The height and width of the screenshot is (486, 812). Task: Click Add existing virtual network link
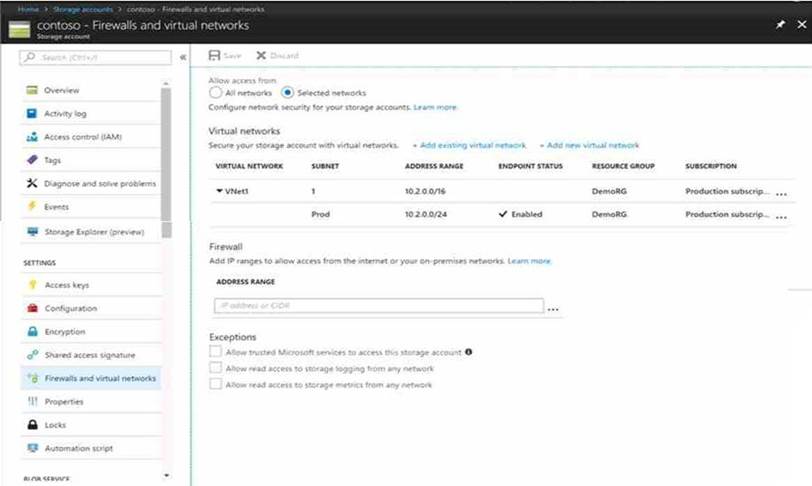tap(468, 146)
